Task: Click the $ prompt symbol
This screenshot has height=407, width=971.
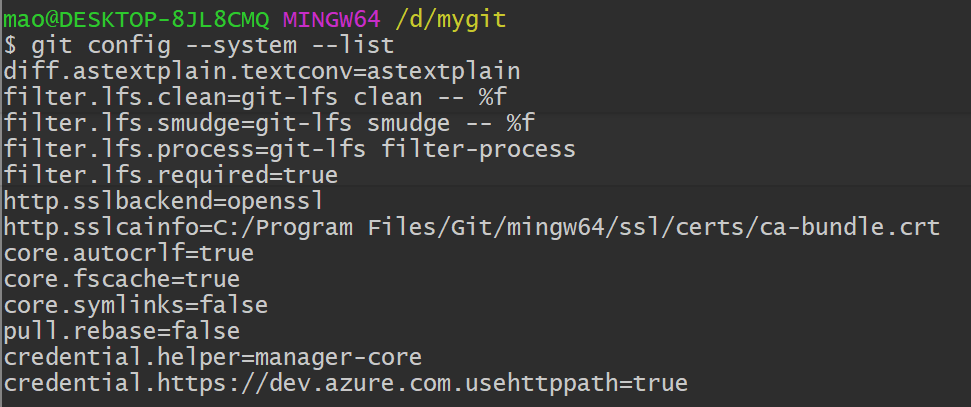Action: pos(11,45)
